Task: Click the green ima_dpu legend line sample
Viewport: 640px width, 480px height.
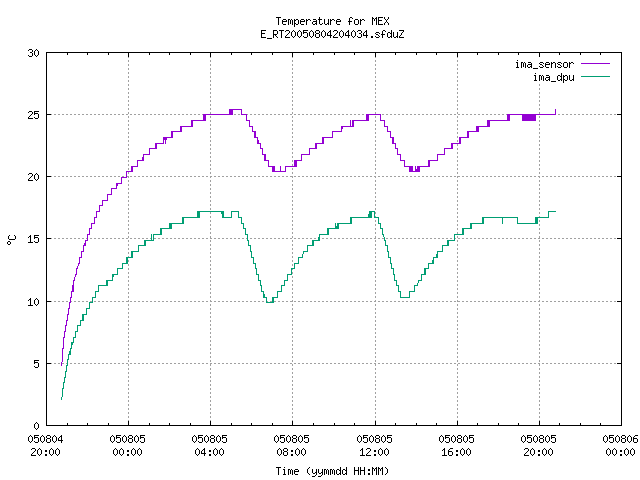Action: [x=596, y=76]
